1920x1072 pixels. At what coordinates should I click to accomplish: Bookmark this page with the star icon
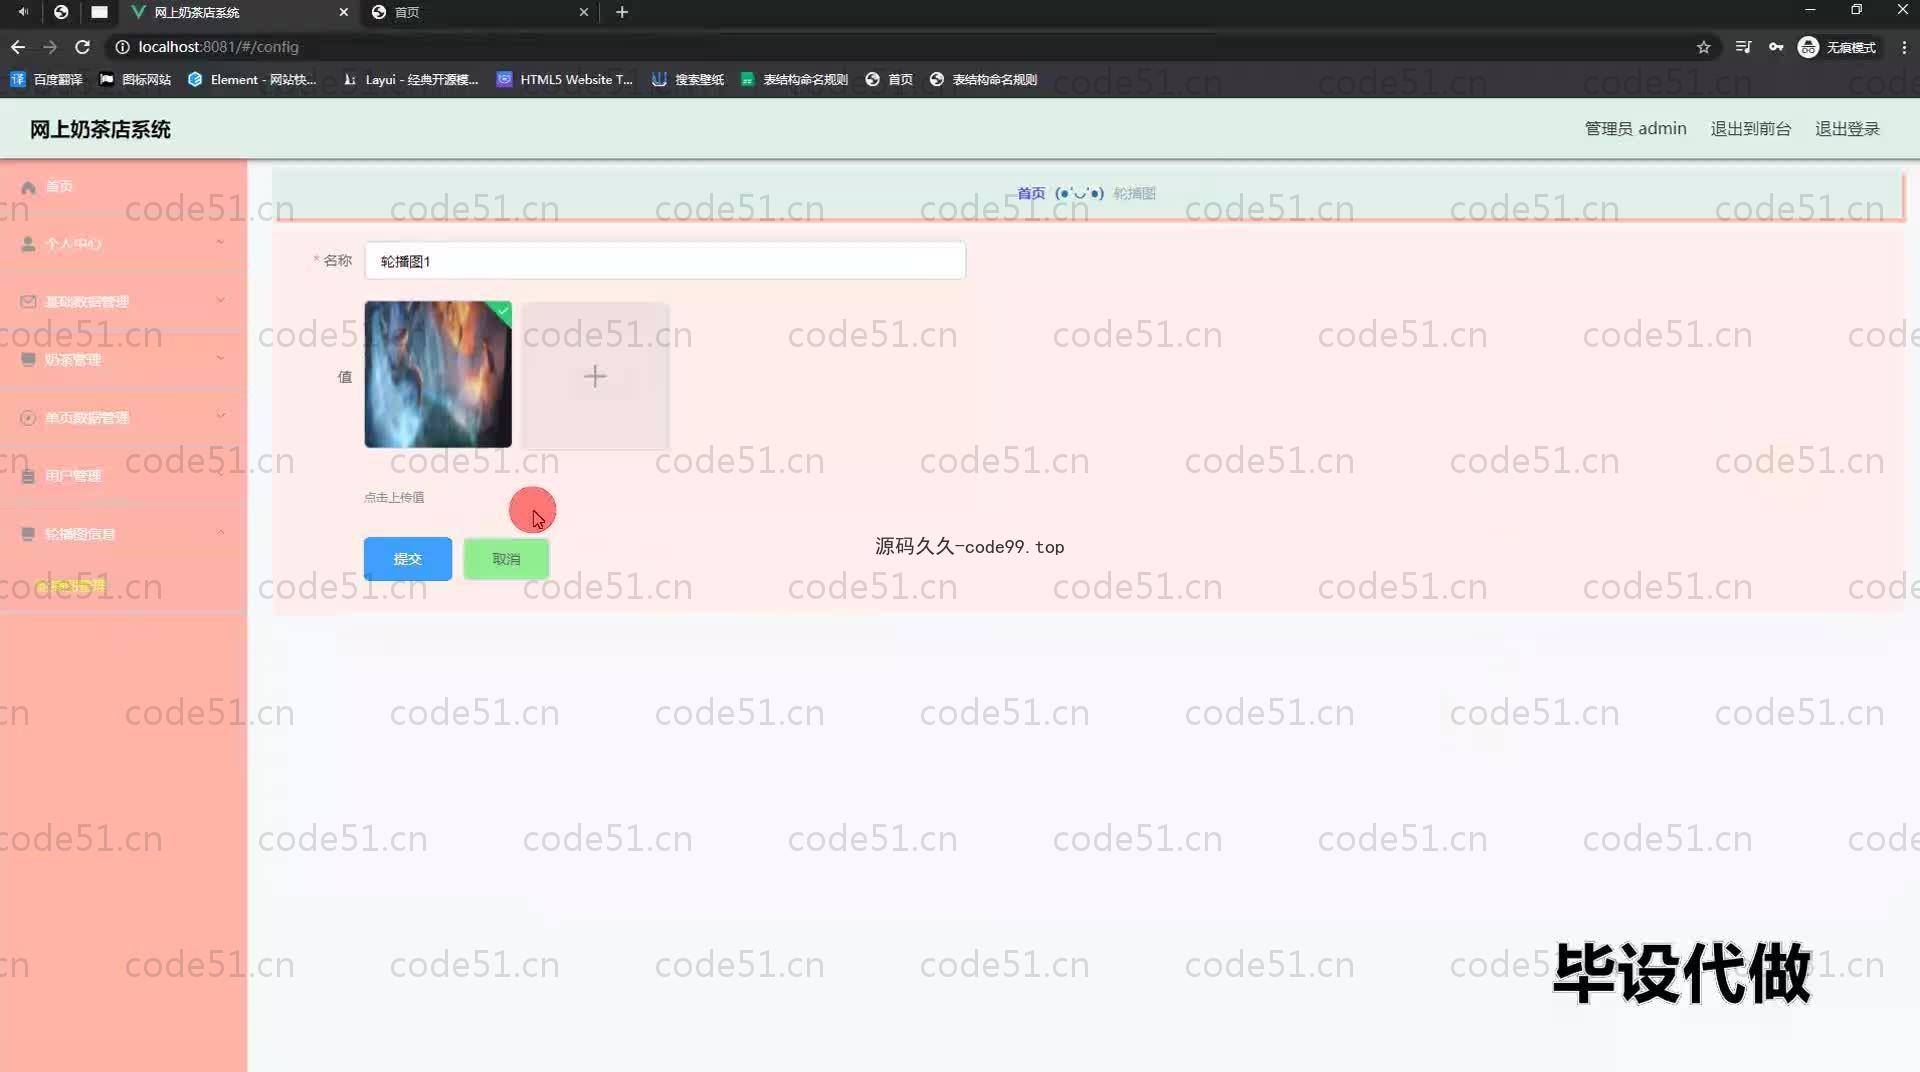point(1703,47)
